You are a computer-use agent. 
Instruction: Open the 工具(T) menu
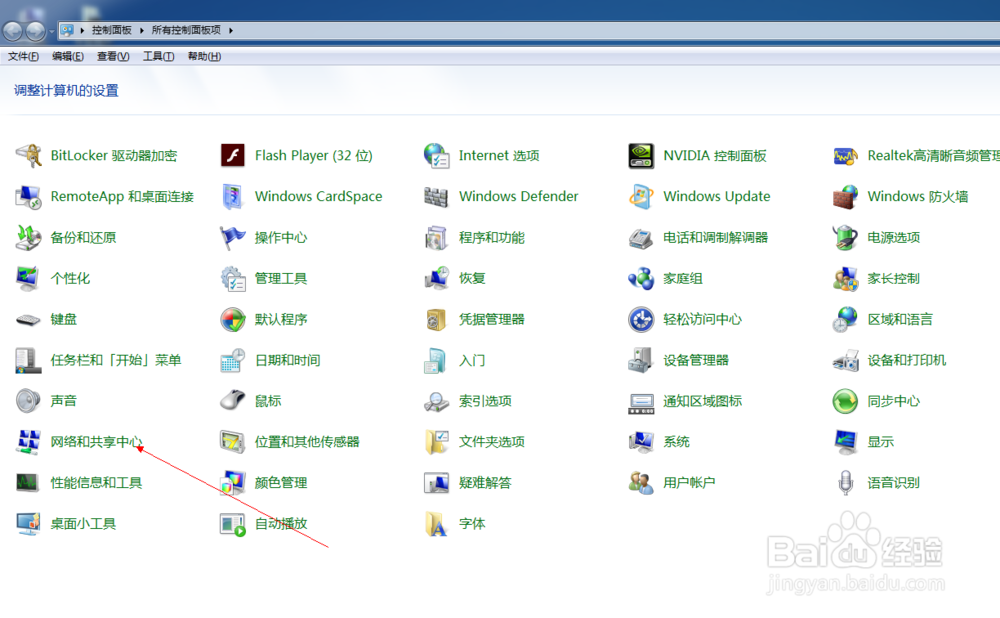point(158,56)
